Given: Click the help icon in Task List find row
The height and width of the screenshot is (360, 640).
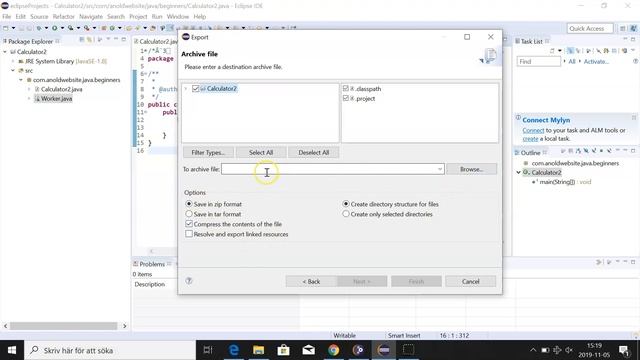Looking at the screenshot, I should pyautogui.click(x=635, y=61).
